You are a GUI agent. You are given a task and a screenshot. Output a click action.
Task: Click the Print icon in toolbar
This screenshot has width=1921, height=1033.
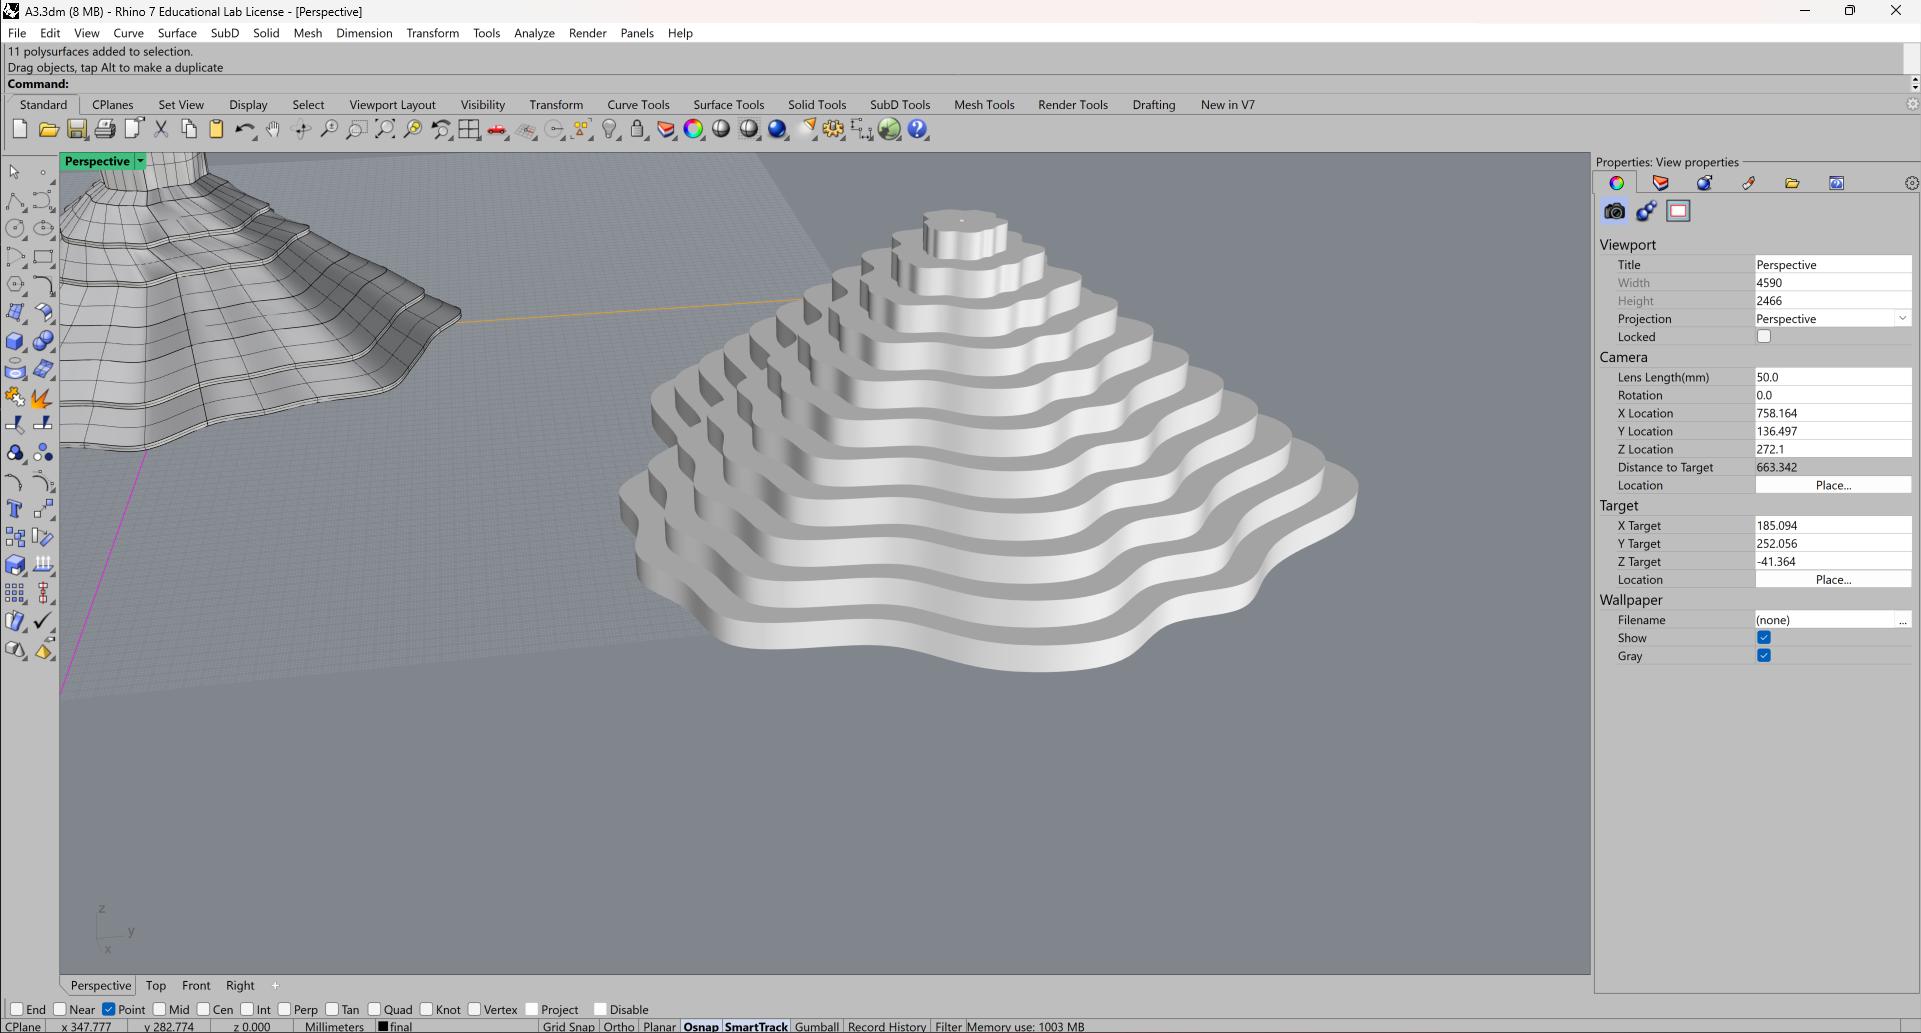click(x=104, y=129)
